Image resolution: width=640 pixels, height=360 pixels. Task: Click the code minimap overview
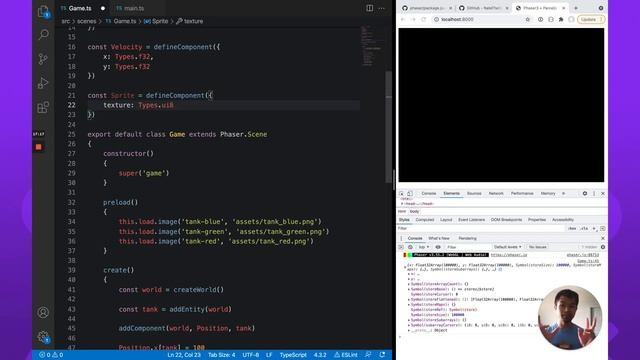(372, 46)
